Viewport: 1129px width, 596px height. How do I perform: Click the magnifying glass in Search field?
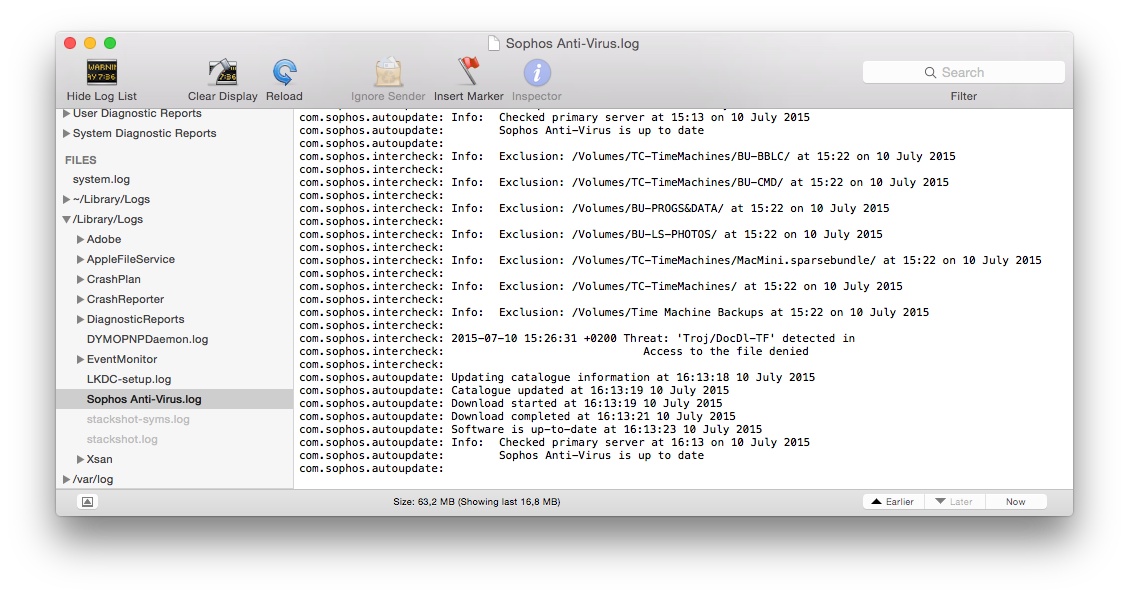[930, 73]
